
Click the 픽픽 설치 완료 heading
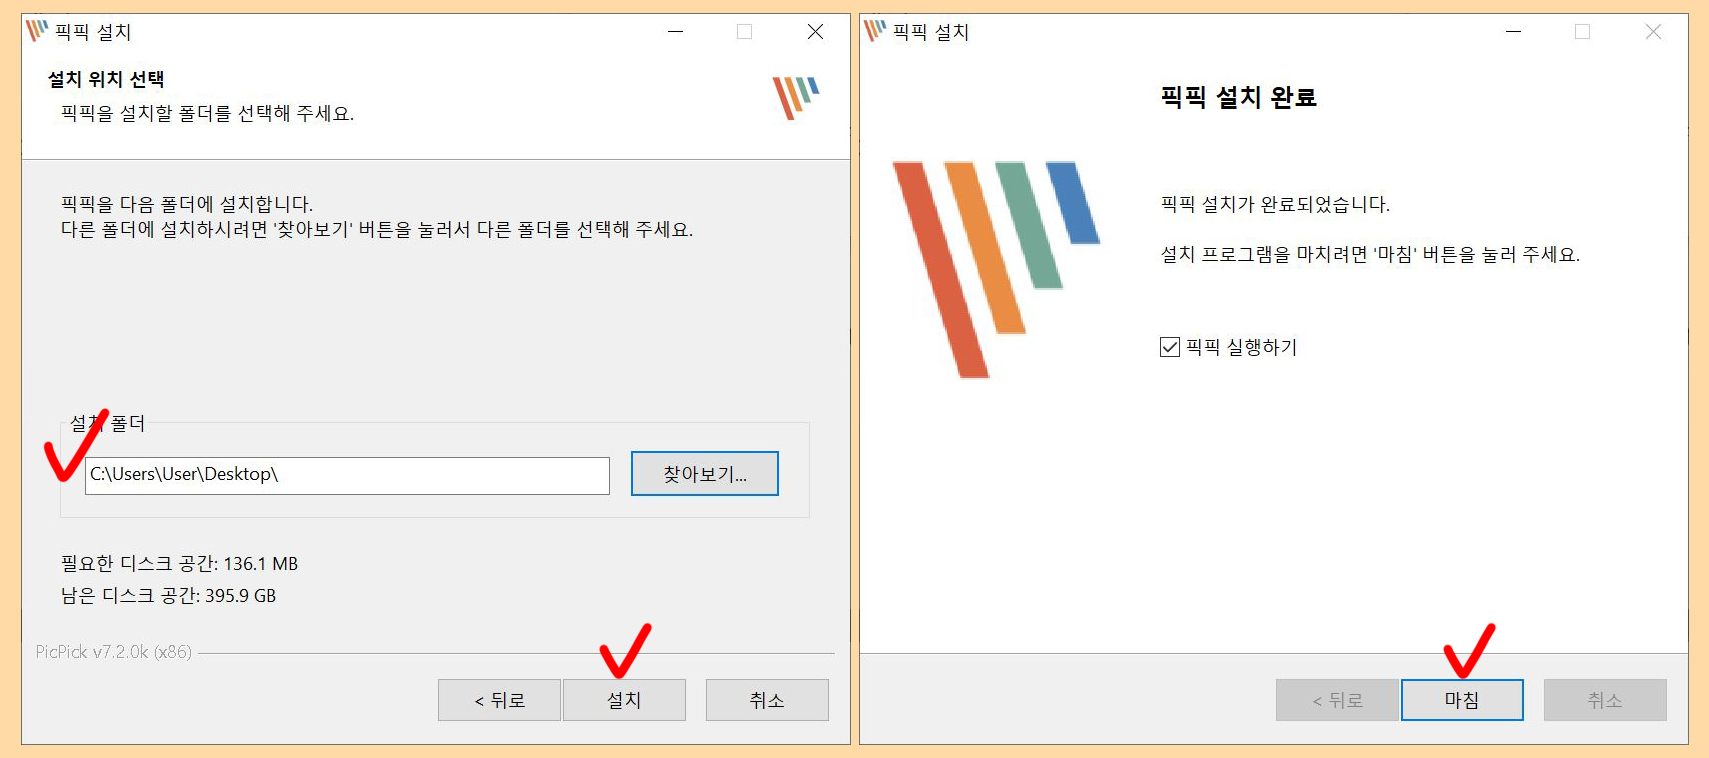click(x=1238, y=97)
